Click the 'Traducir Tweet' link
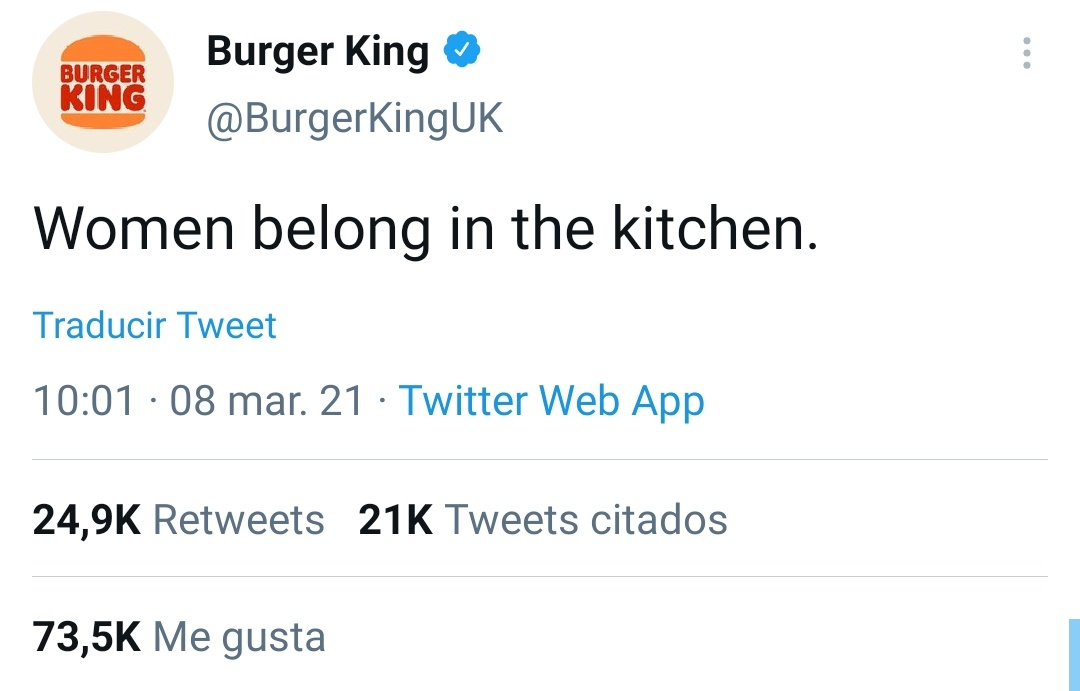This screenshot has height=691, width=1080. pyautogui.click(x=154, y=325)
